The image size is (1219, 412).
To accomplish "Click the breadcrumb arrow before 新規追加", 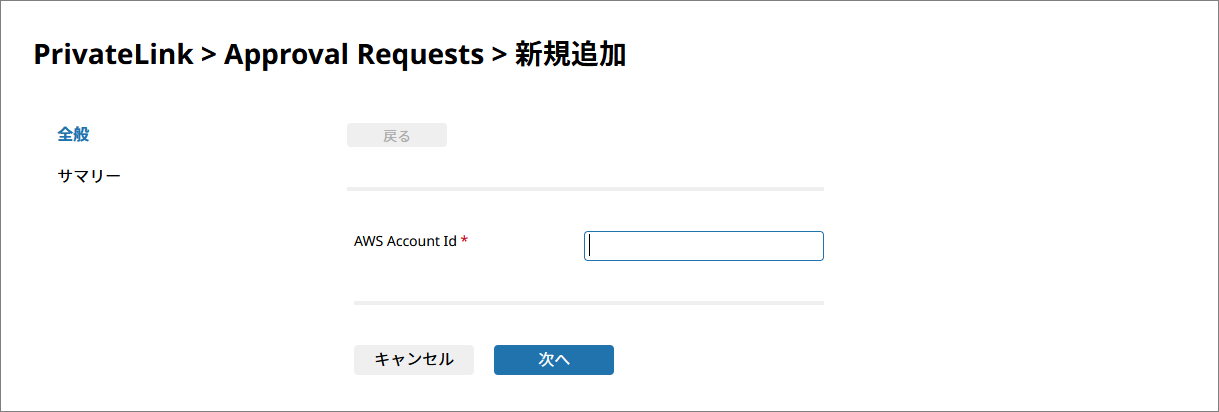I will [498, 55].
